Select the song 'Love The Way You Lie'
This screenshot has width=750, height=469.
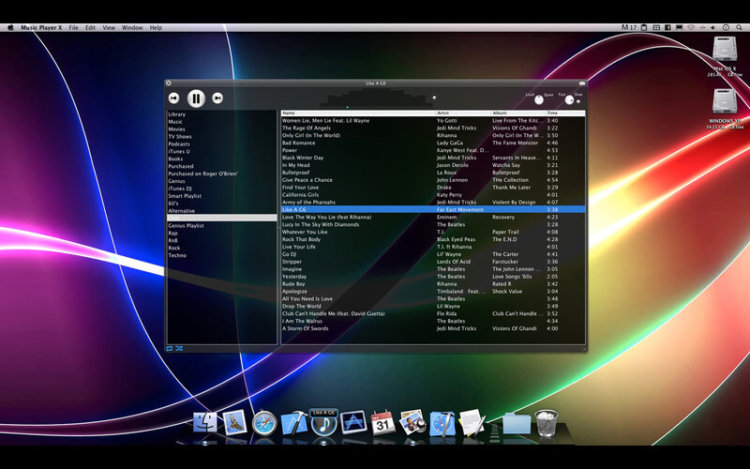coord(433,217)
